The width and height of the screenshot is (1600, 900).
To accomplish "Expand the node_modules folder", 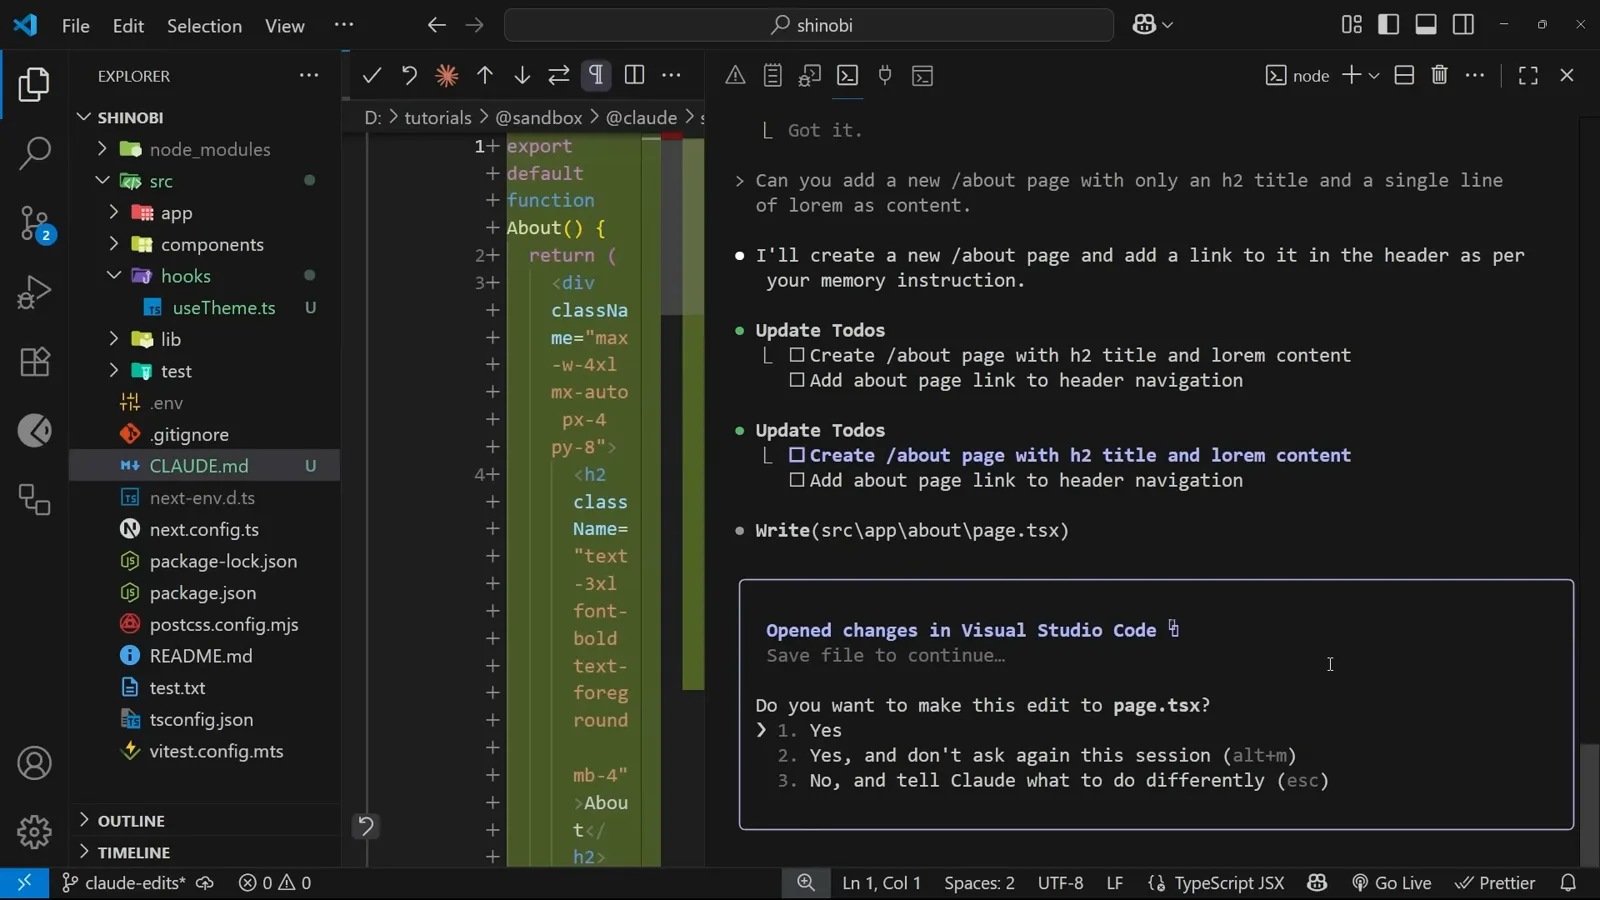I will click(102, 149).
